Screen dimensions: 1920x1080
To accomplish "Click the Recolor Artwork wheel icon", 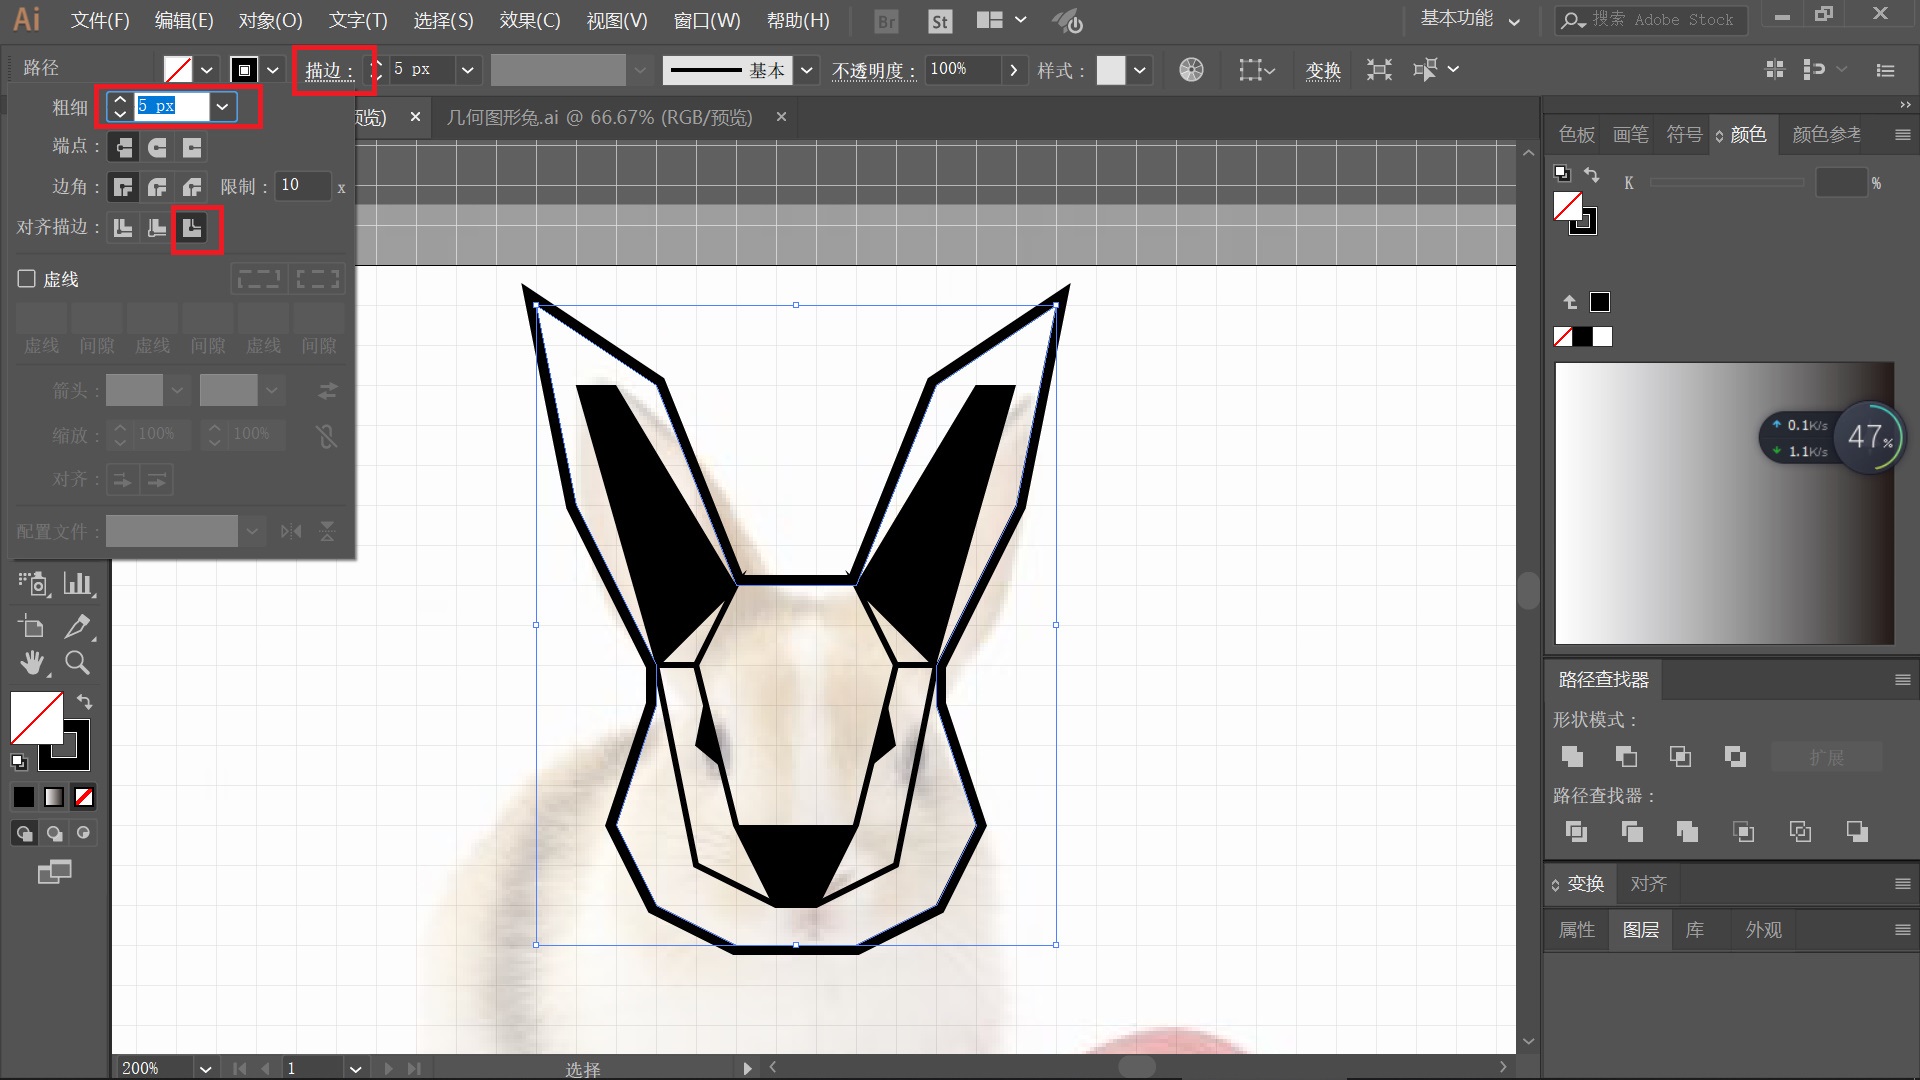I will [1190, 70].
